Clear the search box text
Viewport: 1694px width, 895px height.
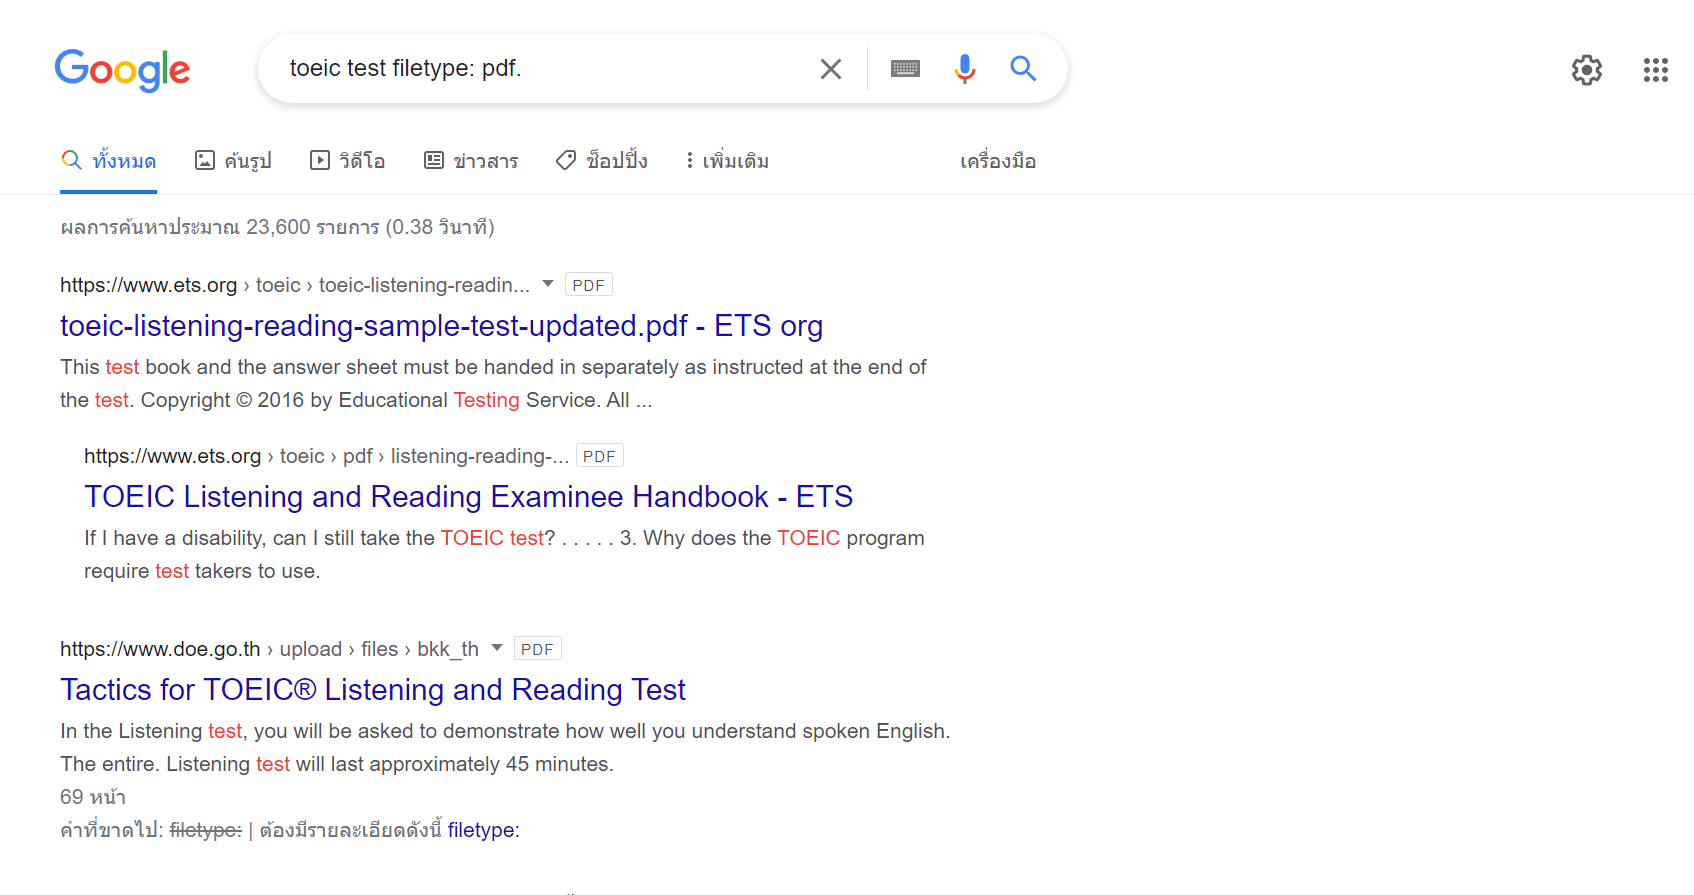click(x=830, y=69)
